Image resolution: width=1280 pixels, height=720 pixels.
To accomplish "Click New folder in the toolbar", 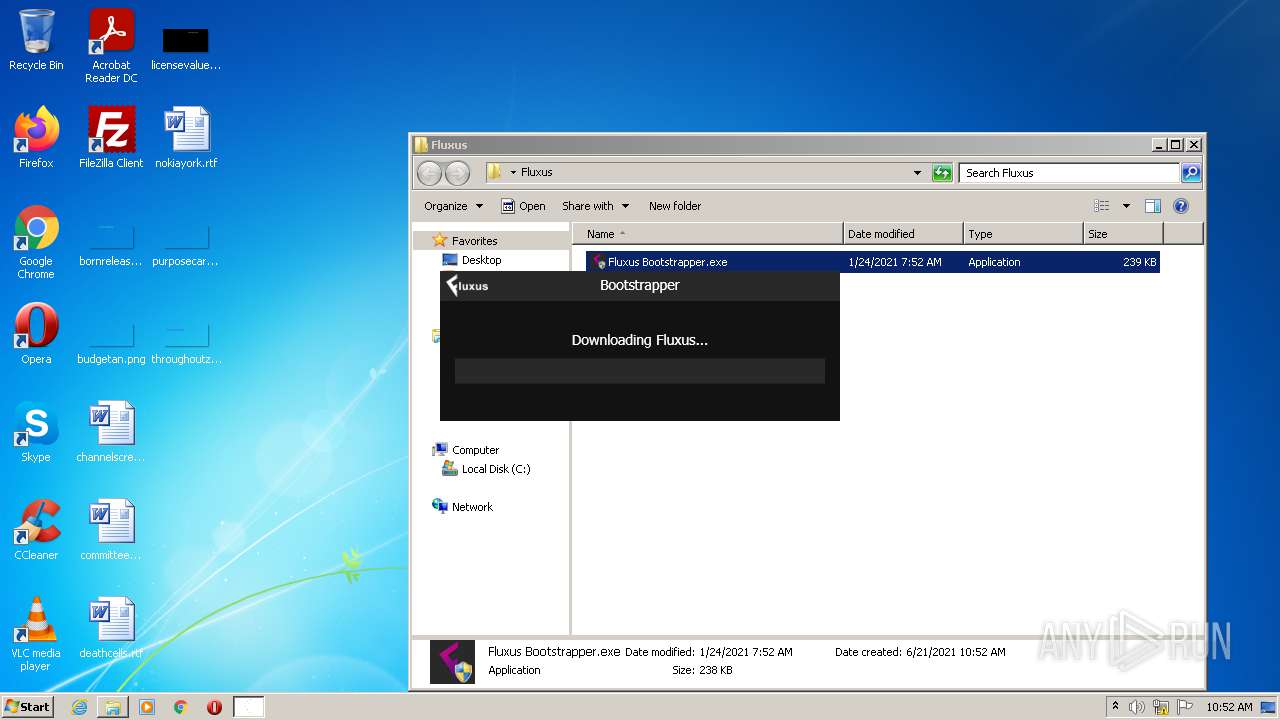I will (675, 206).
